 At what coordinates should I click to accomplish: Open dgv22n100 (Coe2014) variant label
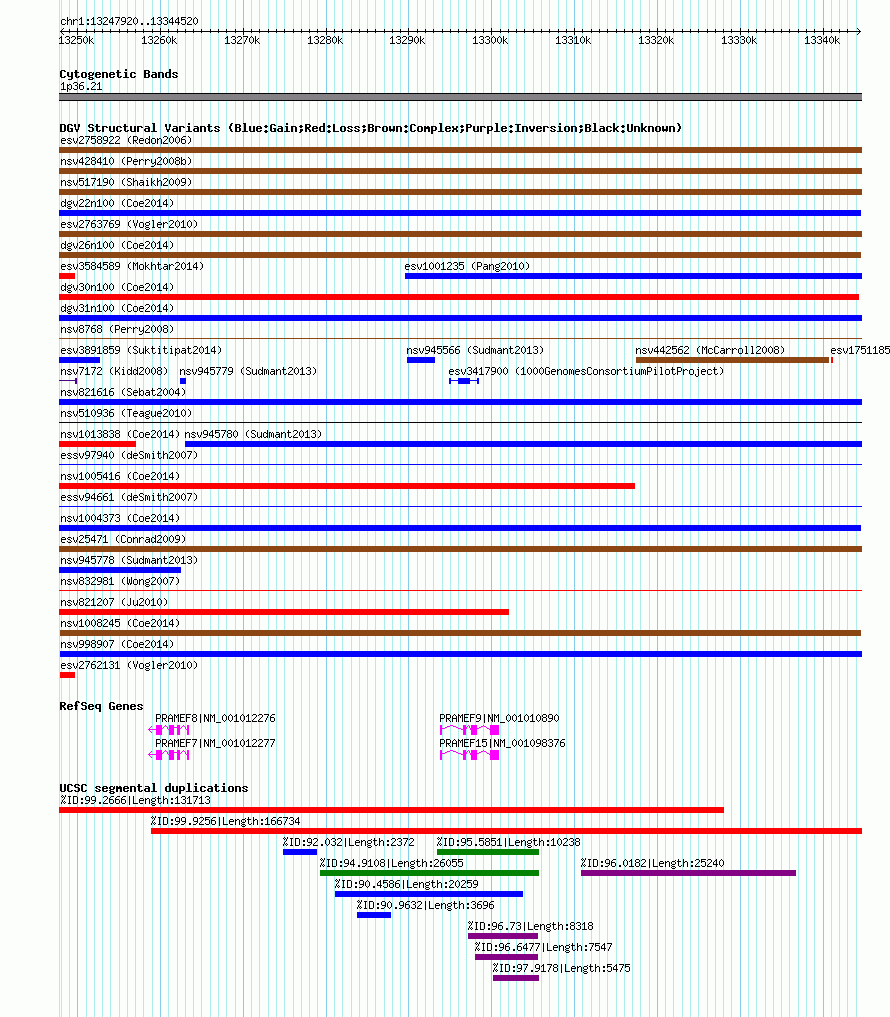pos(117,203)
